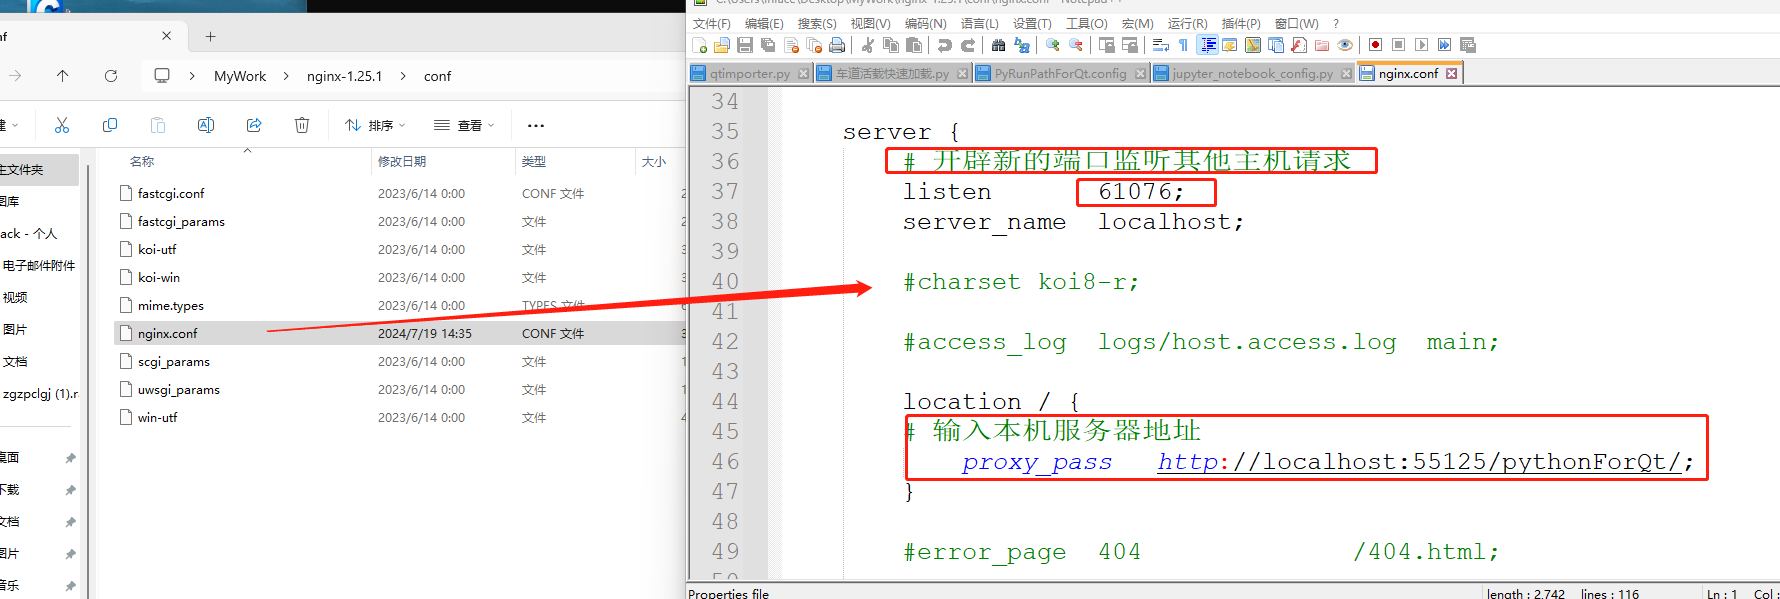This screenshot has height=599, width=1780.
Task: Sort by 修改日期 column header
Action: point(402,161)
